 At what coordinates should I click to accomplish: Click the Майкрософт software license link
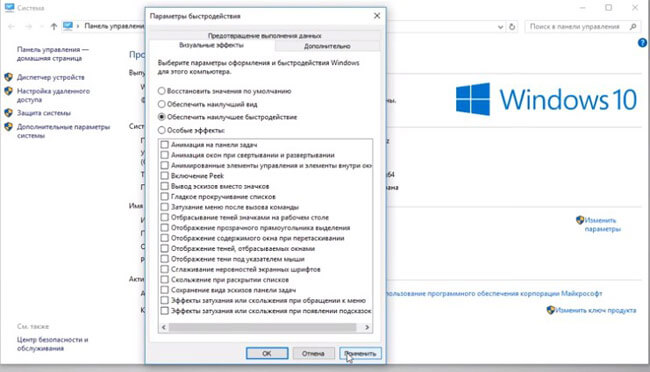(x=494, y=294)
